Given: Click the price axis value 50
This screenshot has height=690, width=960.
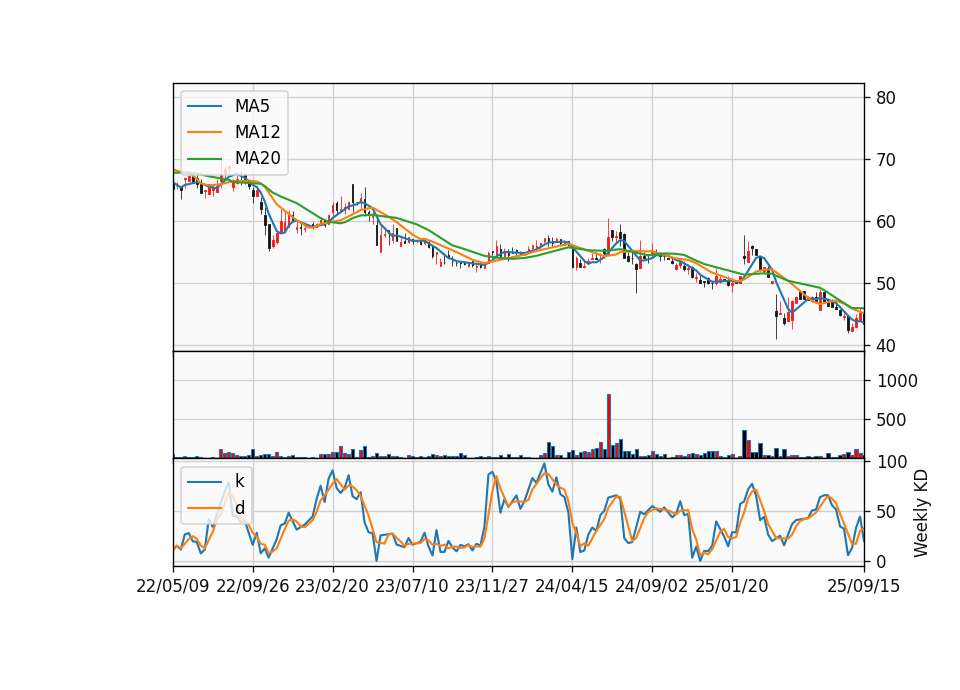Looking at the screenshot, I should pos(886,283).
